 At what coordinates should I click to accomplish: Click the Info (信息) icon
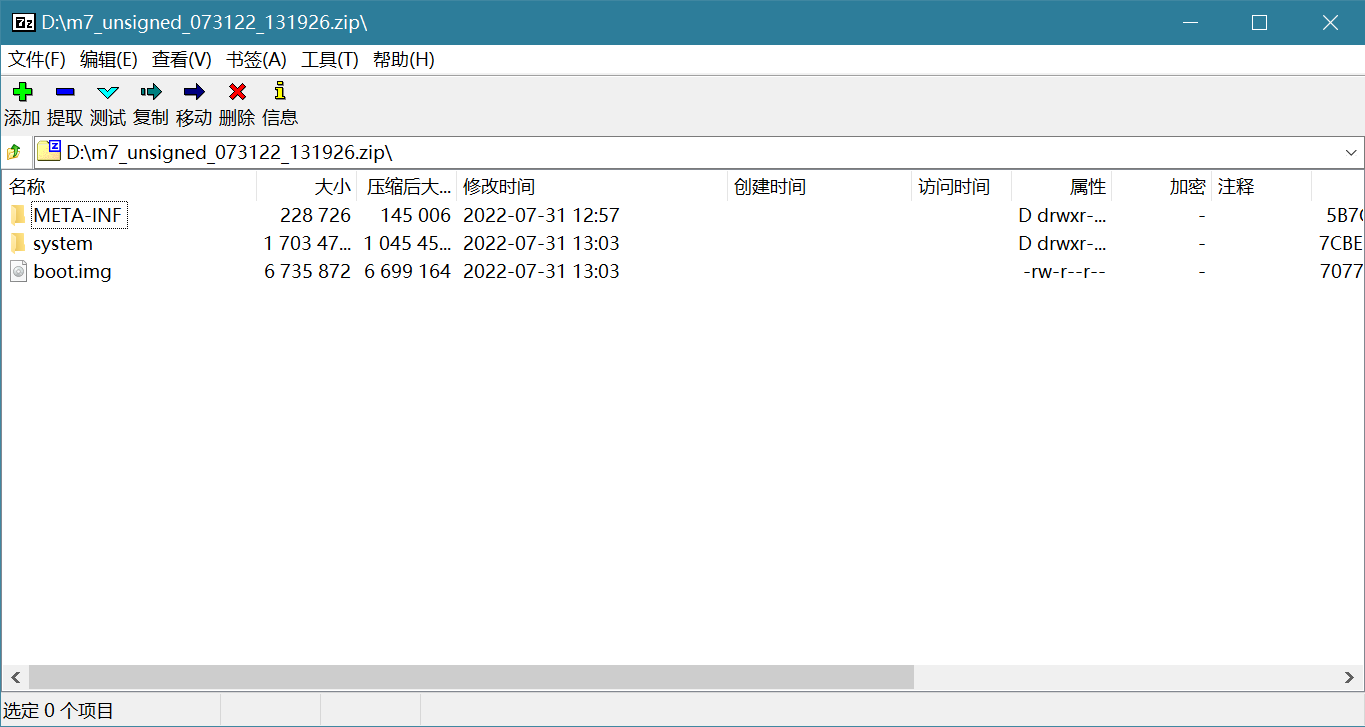(280, 92)
